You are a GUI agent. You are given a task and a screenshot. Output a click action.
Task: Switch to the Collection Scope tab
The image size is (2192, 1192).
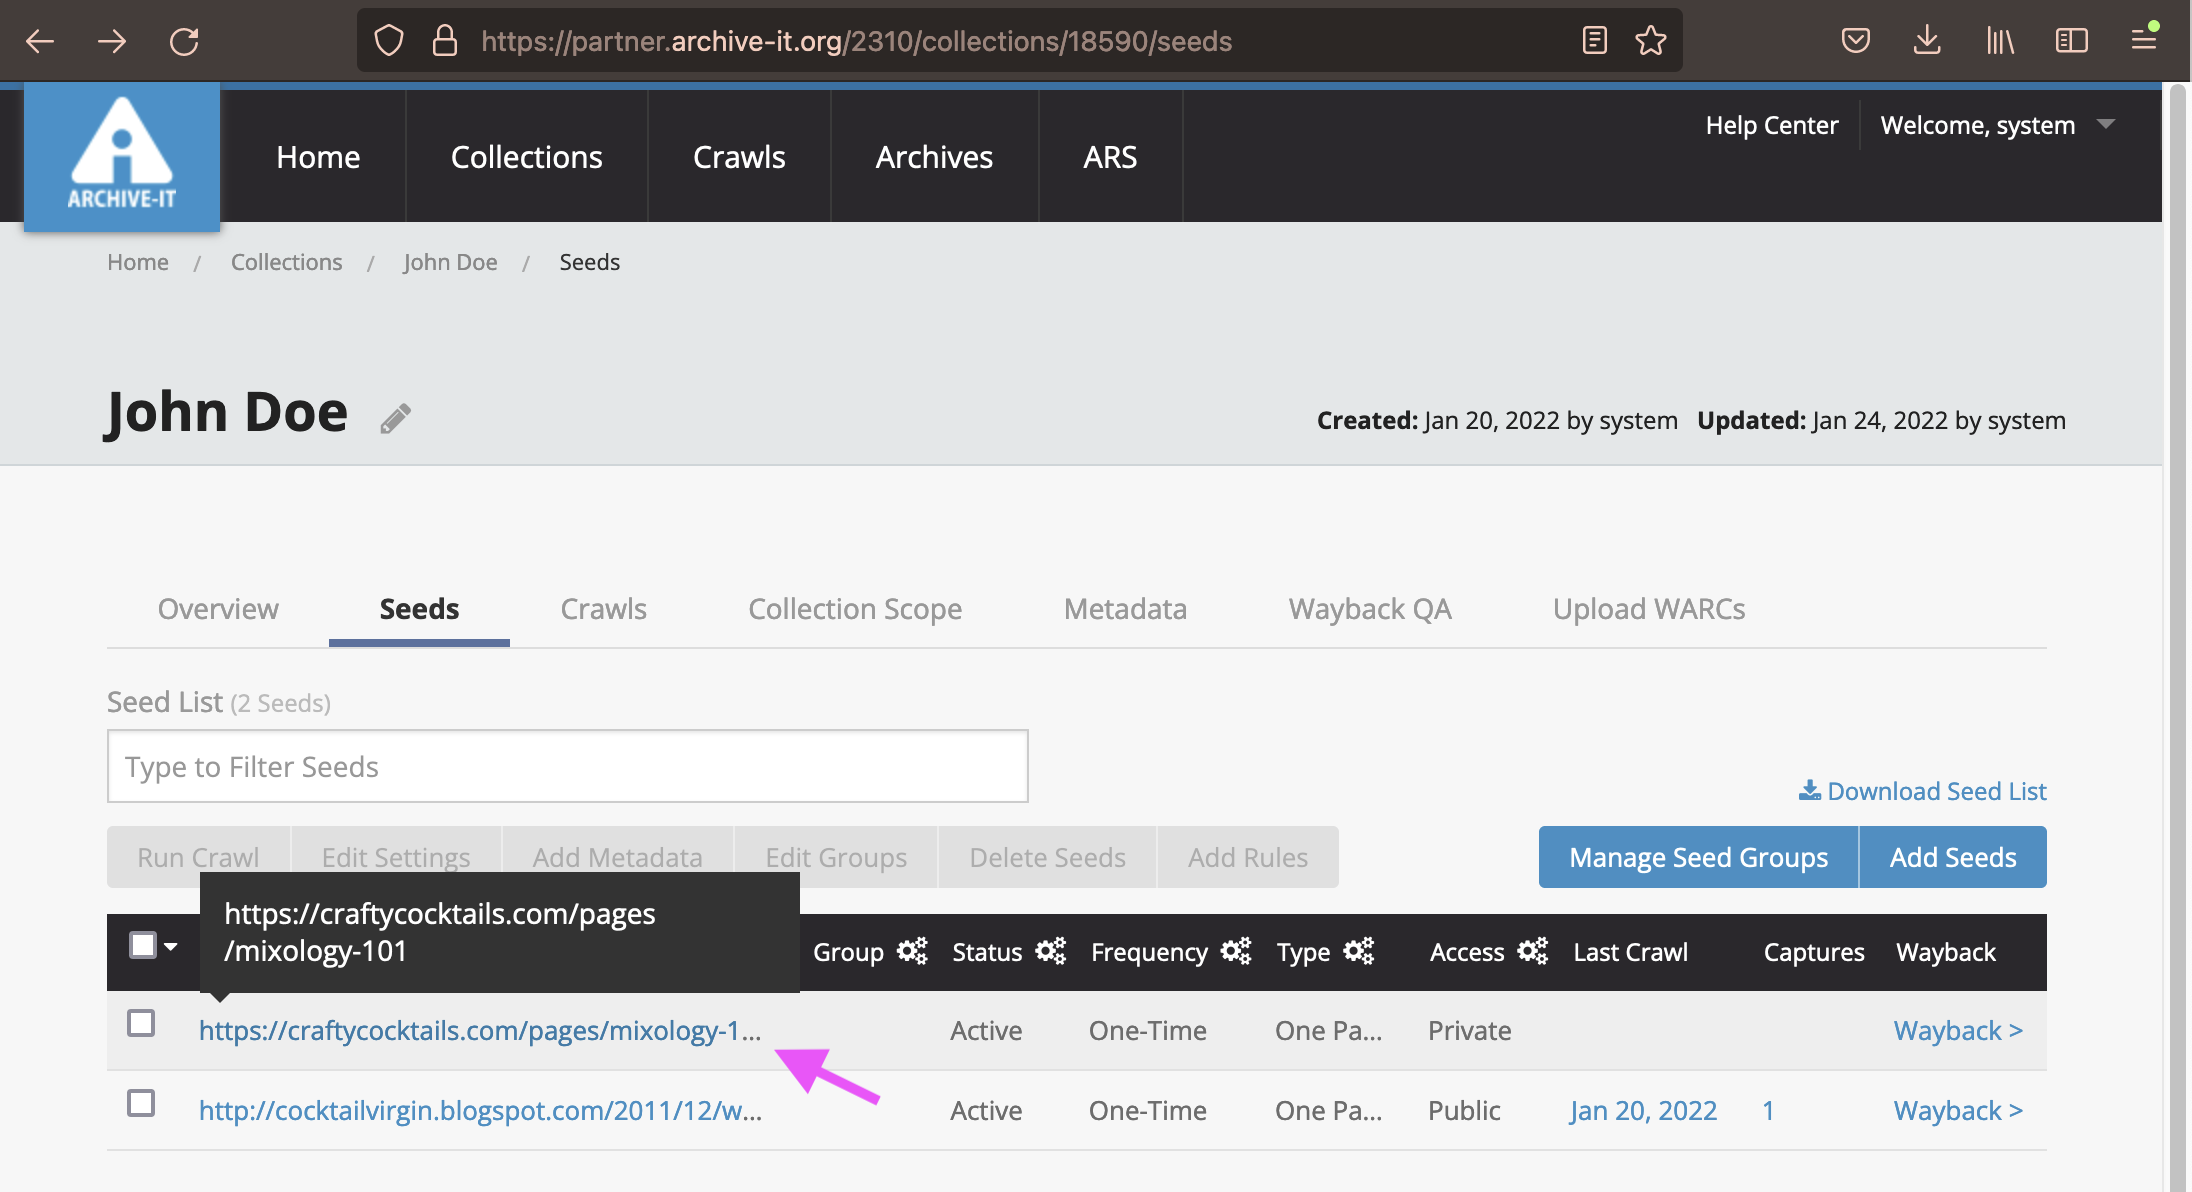[855, 609]
